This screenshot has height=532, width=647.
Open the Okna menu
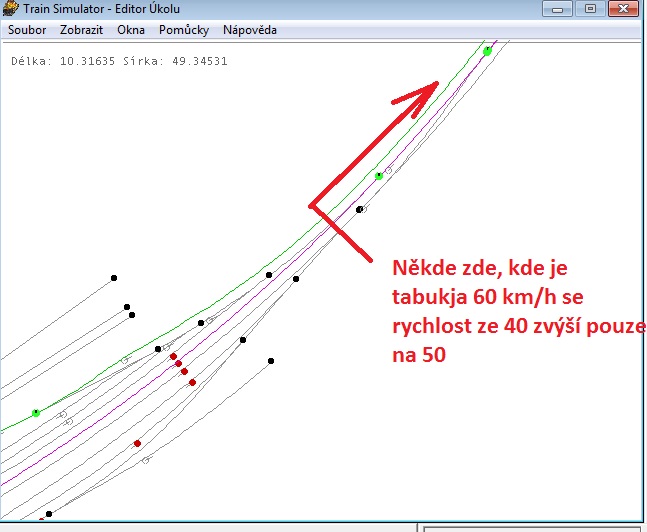click(131, 30)
